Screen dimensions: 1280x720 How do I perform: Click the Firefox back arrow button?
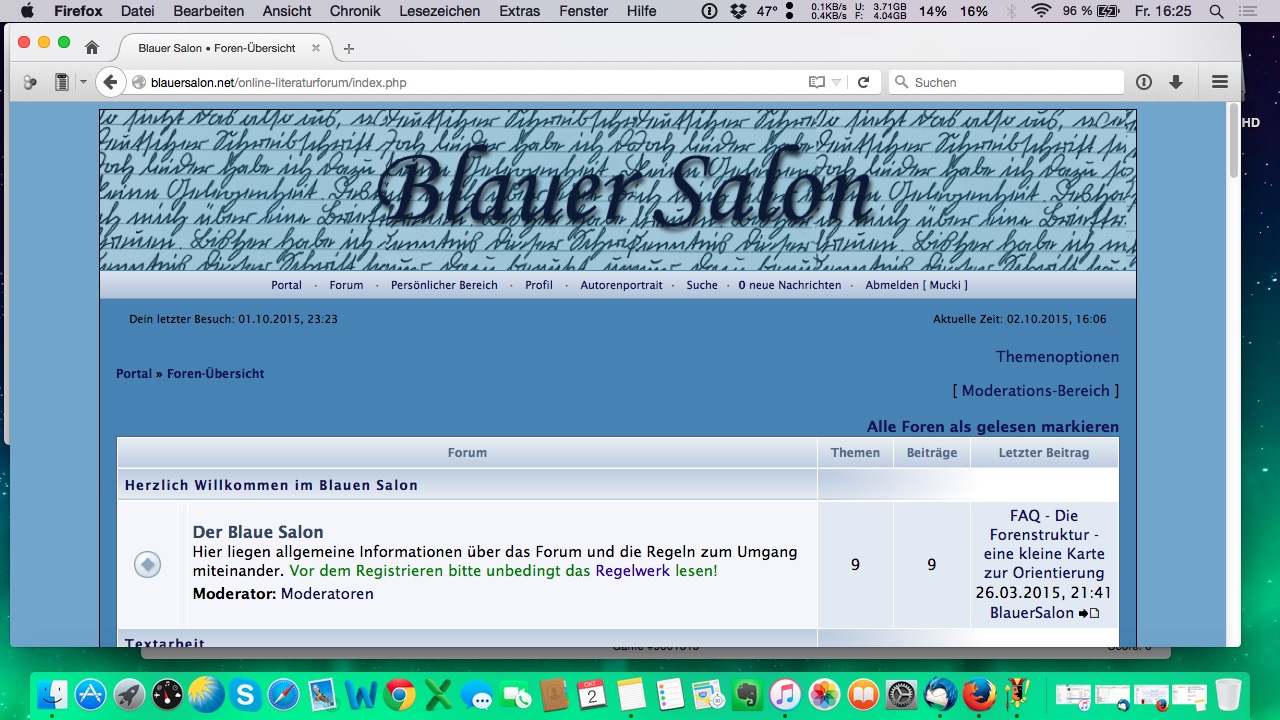[110, 83]
